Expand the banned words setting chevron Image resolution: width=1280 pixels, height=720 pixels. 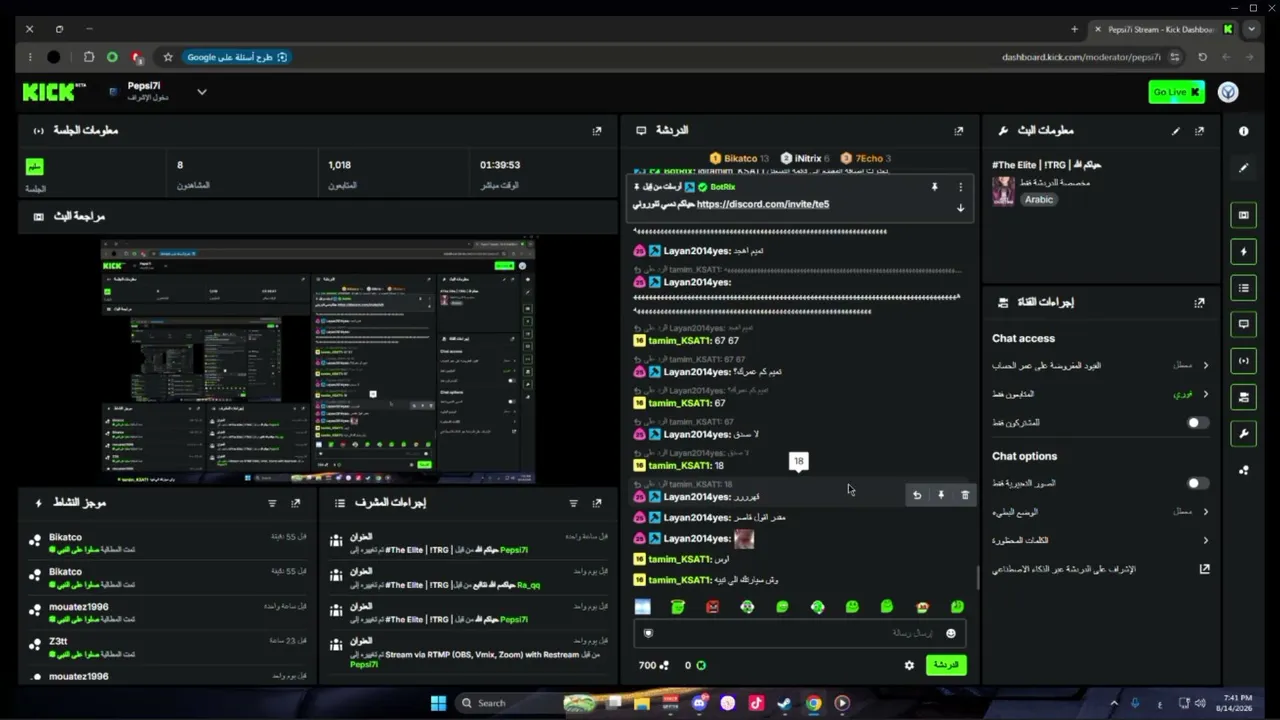tap(1205, 541)
